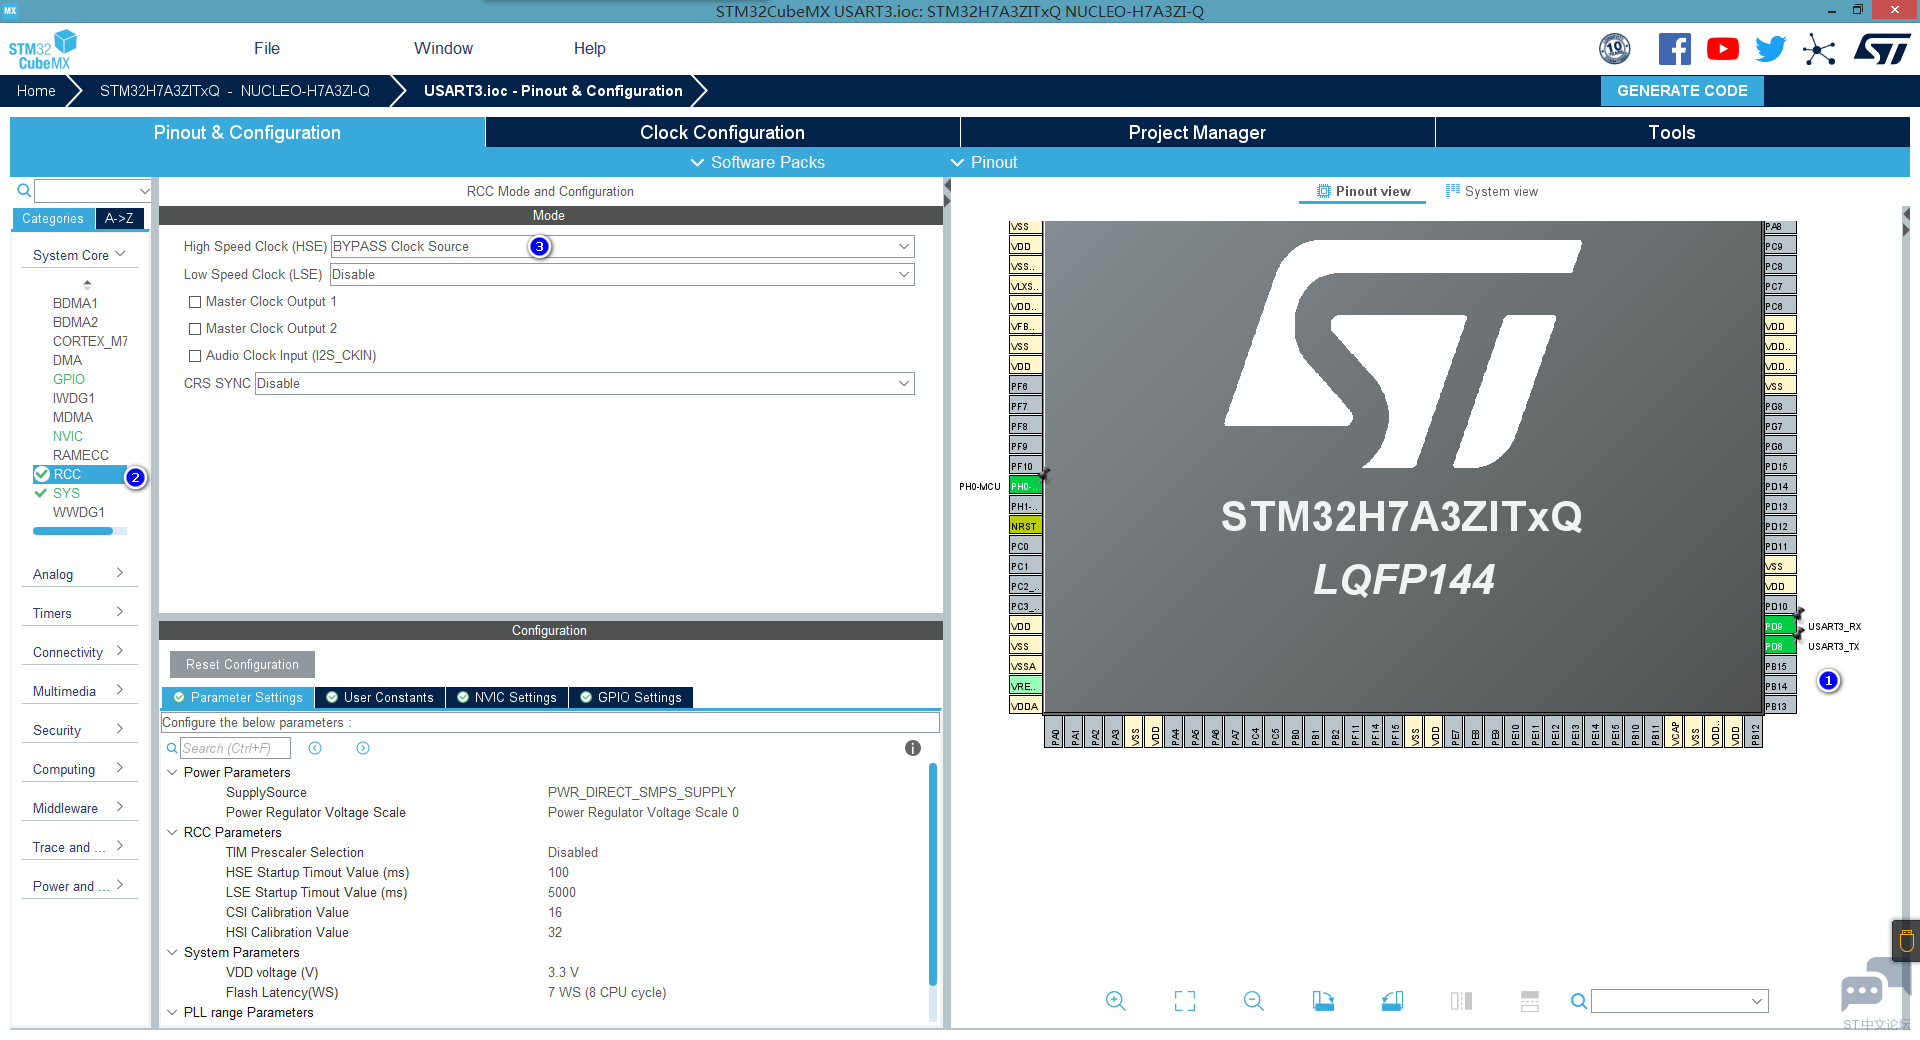
Task: Expand the Computing category
Action: click(x=79, y=769)
